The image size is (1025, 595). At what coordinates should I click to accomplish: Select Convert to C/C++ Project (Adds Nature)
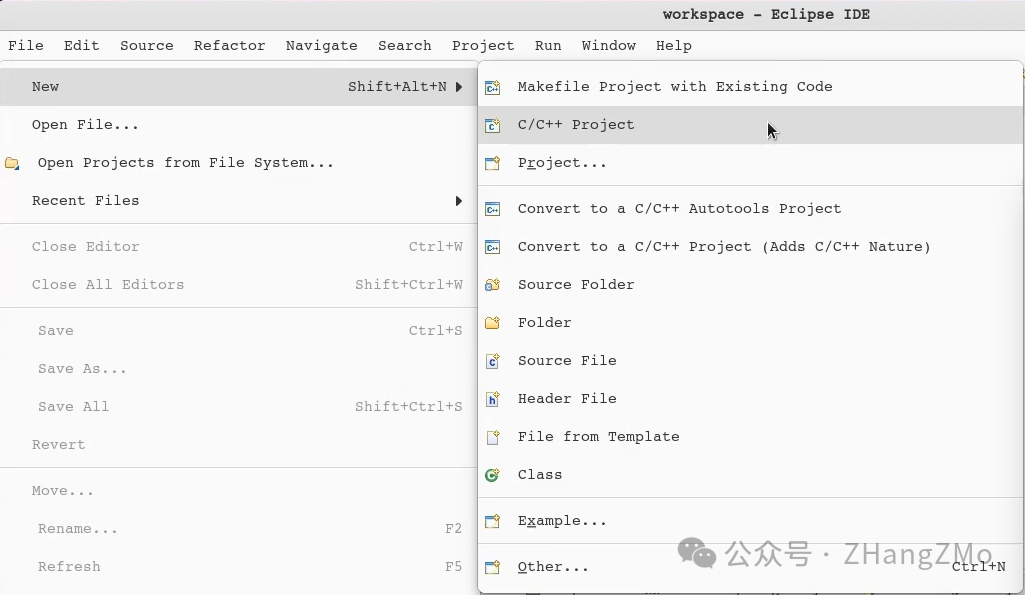[x=750, y=247]
